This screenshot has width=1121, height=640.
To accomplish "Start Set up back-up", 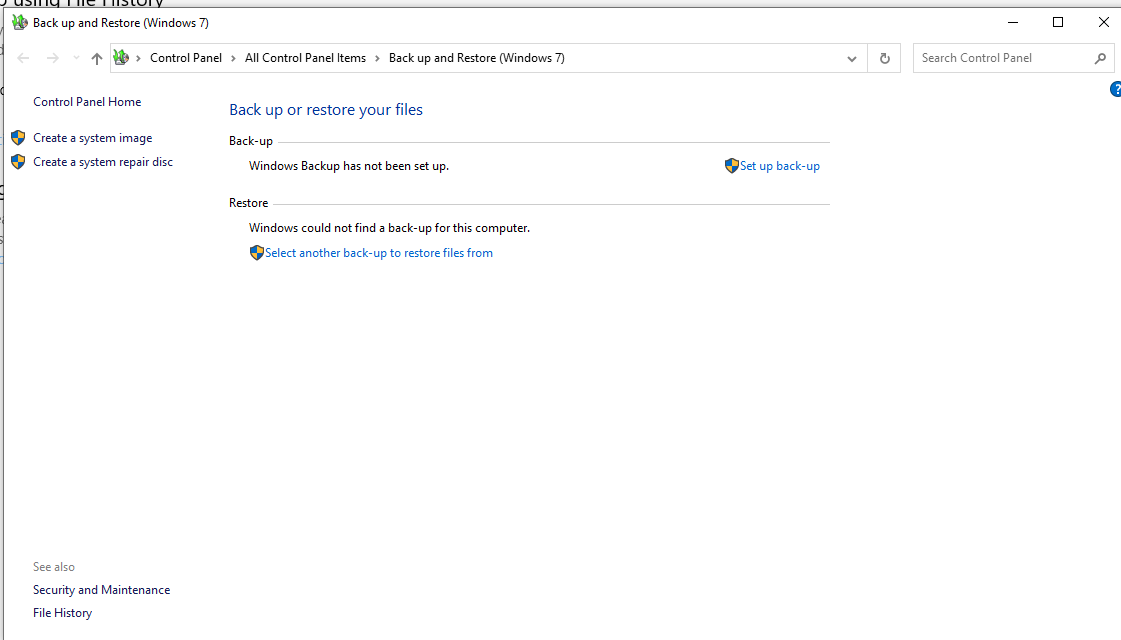I will coord(780,166).
